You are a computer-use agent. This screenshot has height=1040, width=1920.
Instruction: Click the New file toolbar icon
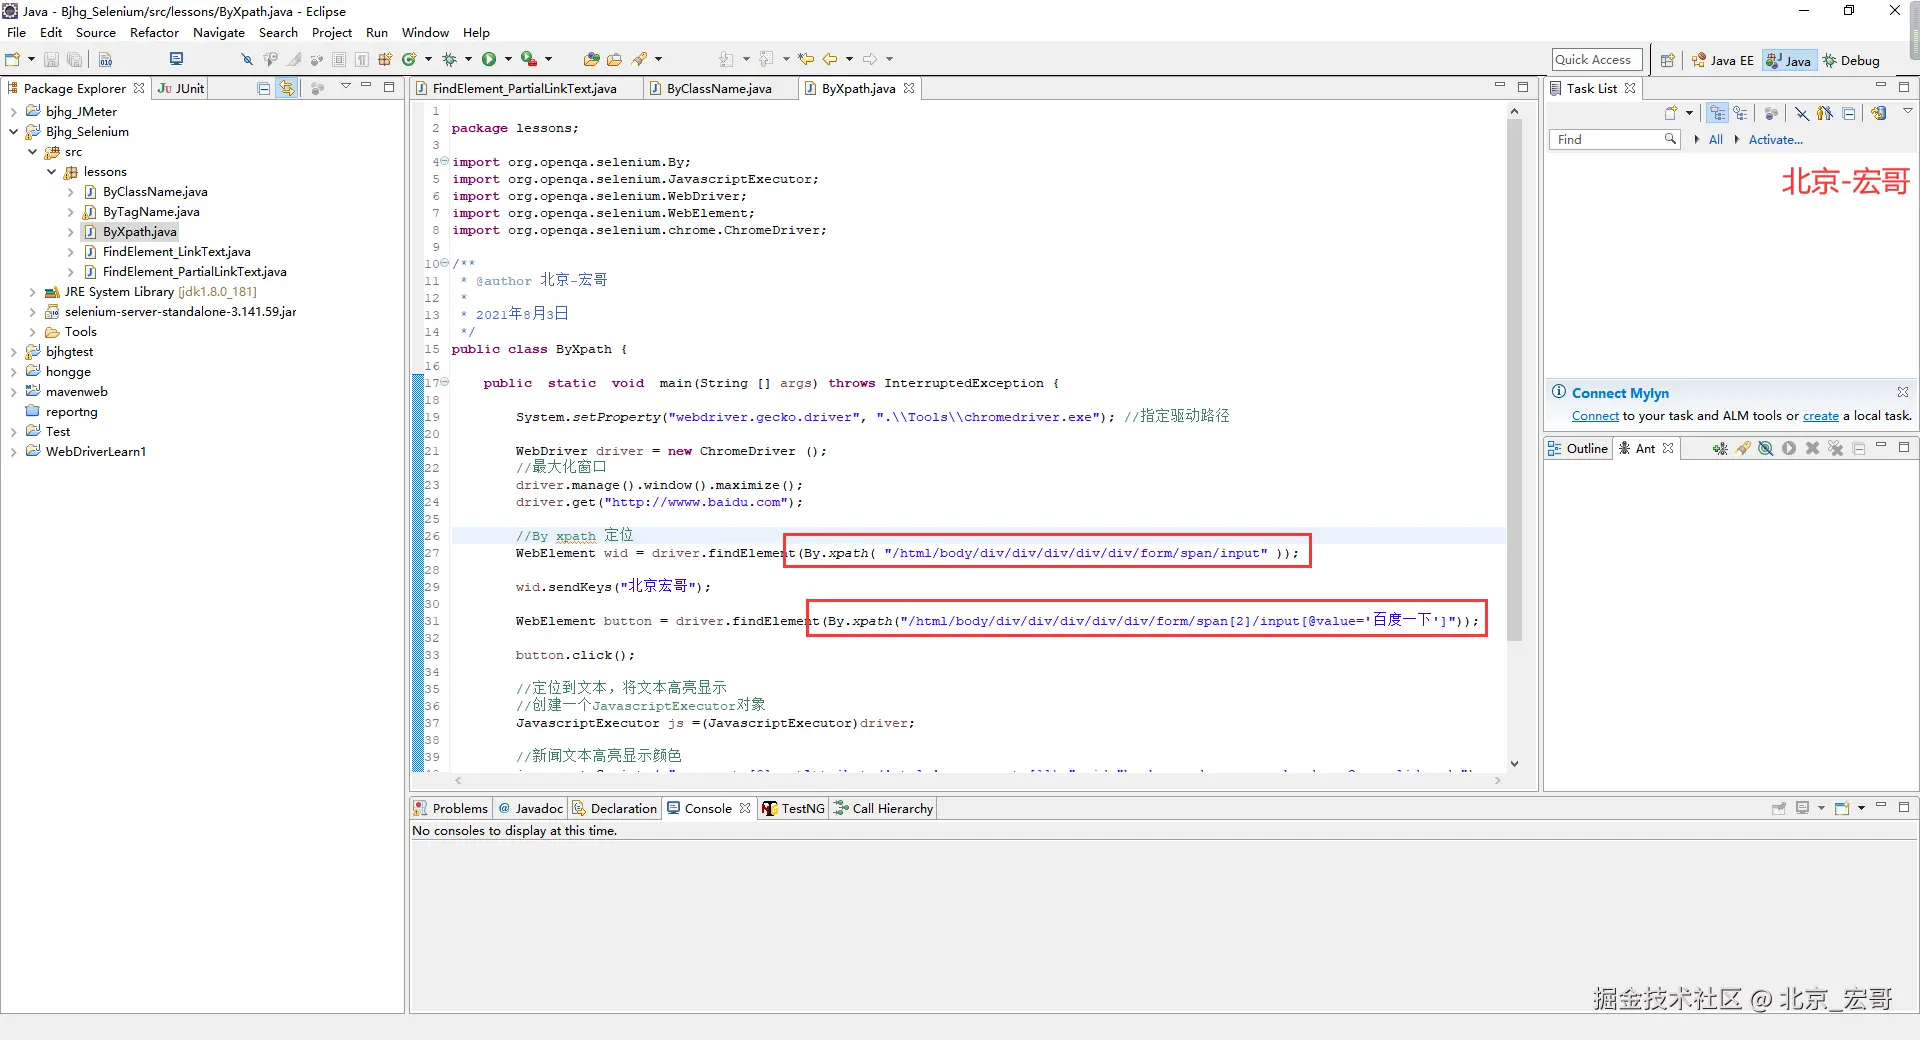click(x=13, y=60)
